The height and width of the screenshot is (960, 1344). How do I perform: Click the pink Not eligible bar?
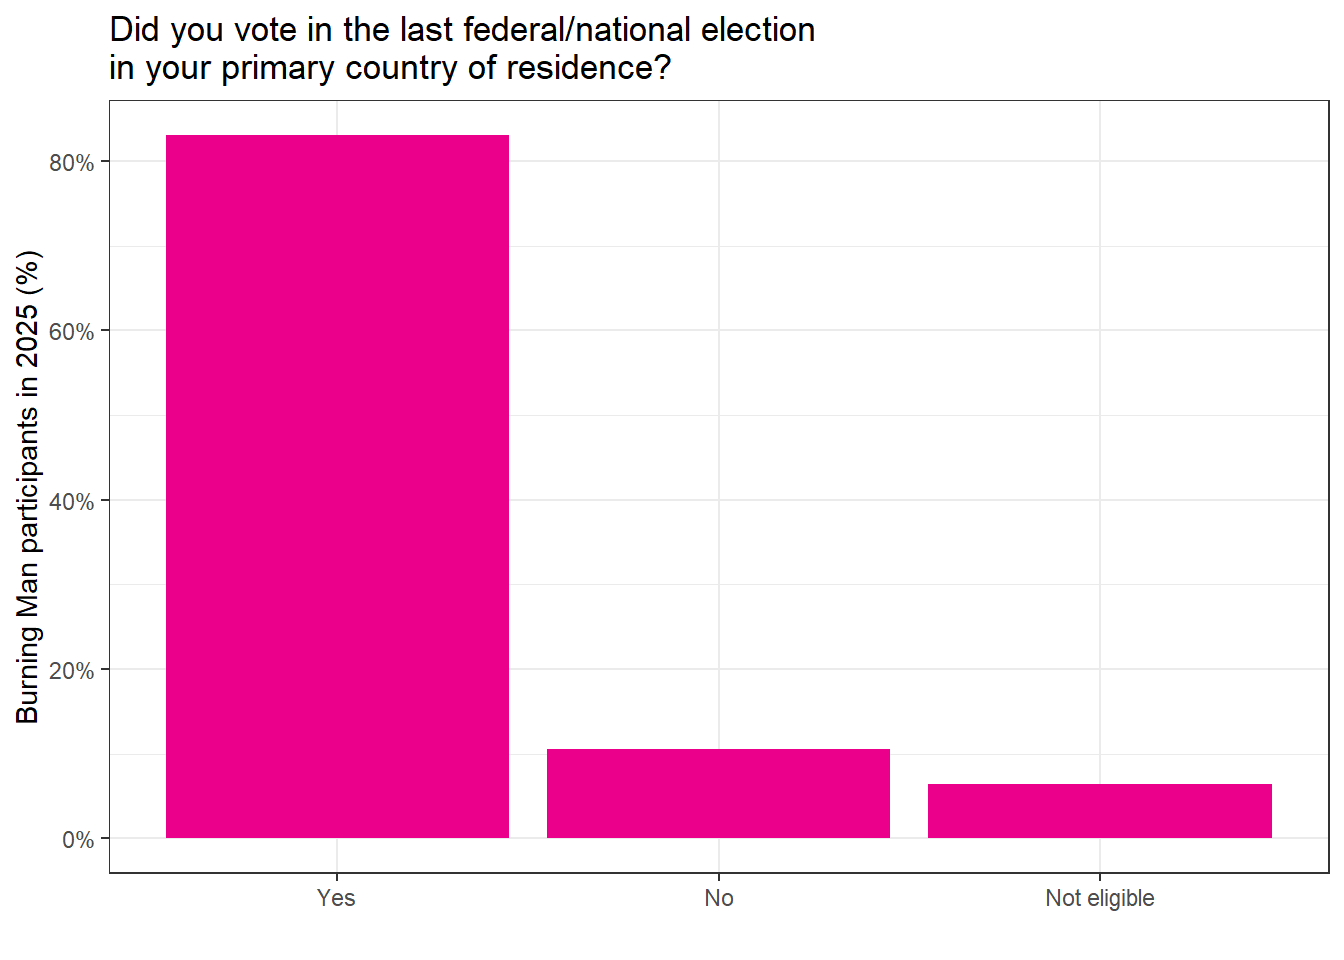[1100, 811]
